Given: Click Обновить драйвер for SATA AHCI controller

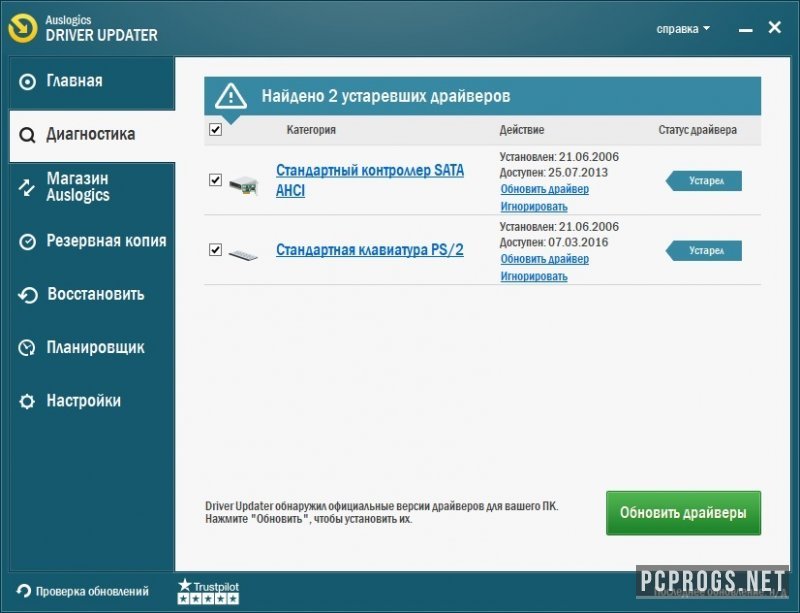Looking at the screenshot, I should 544,189.
